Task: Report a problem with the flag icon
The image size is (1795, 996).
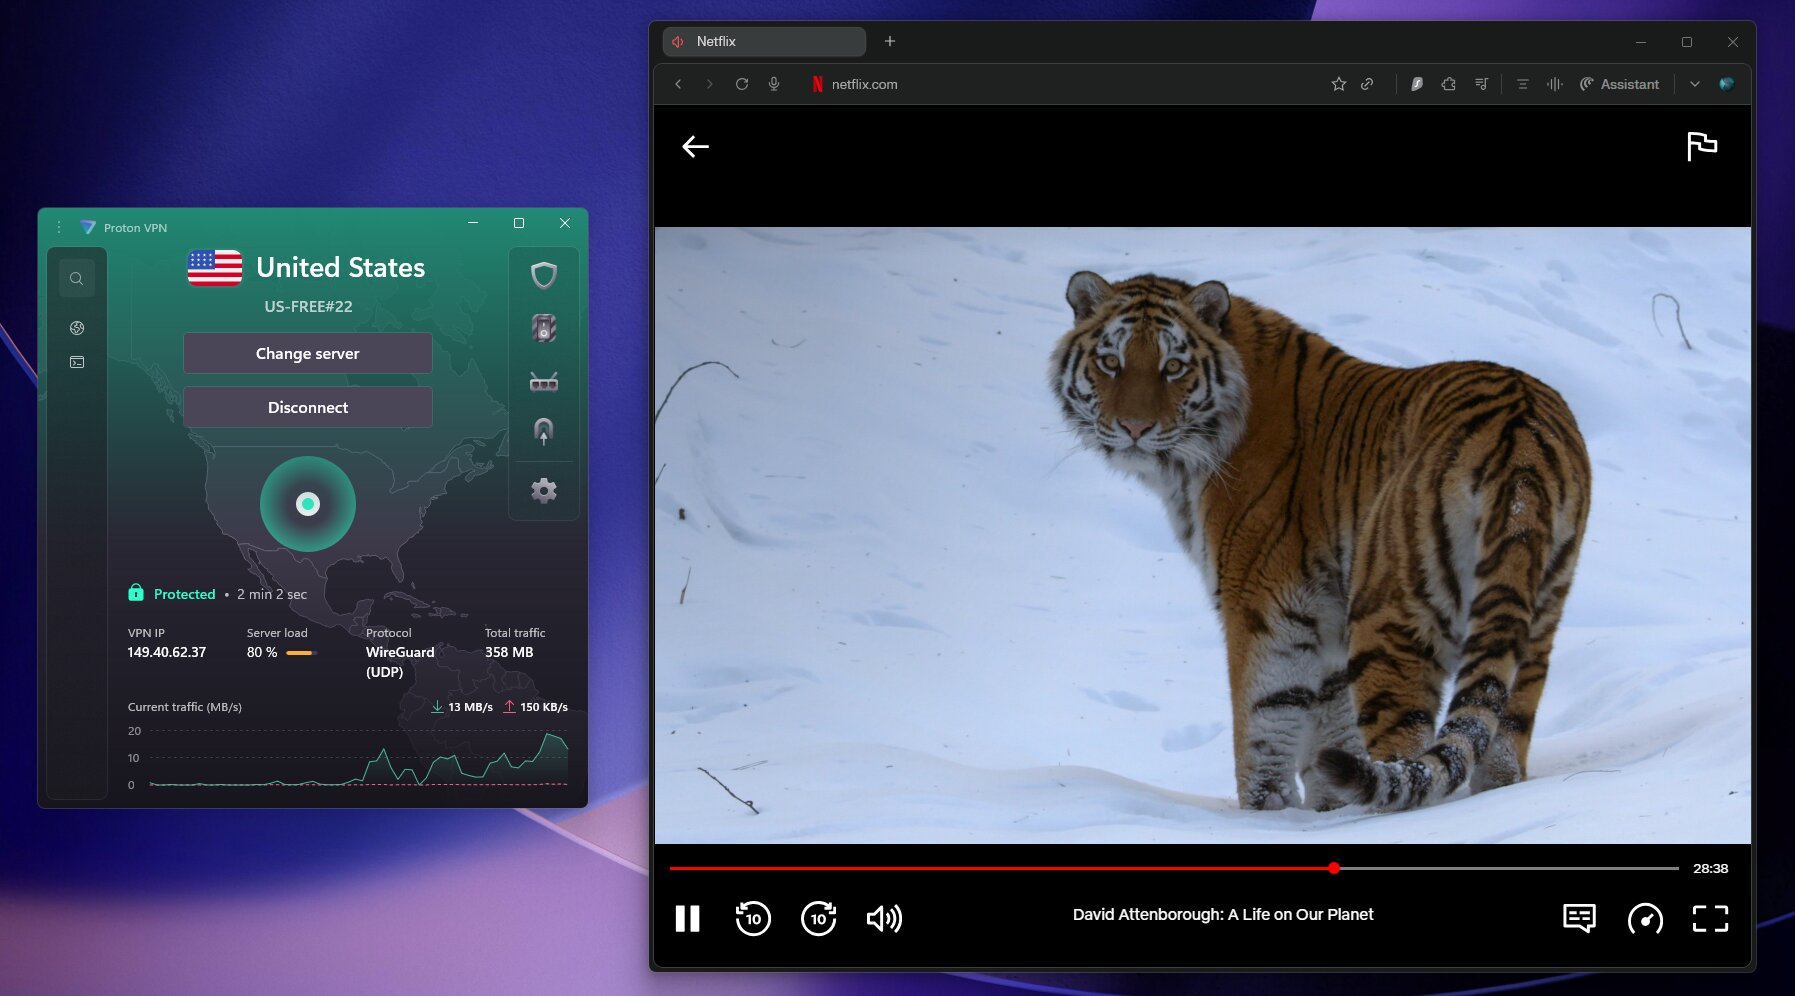Action: (1702, 146)
